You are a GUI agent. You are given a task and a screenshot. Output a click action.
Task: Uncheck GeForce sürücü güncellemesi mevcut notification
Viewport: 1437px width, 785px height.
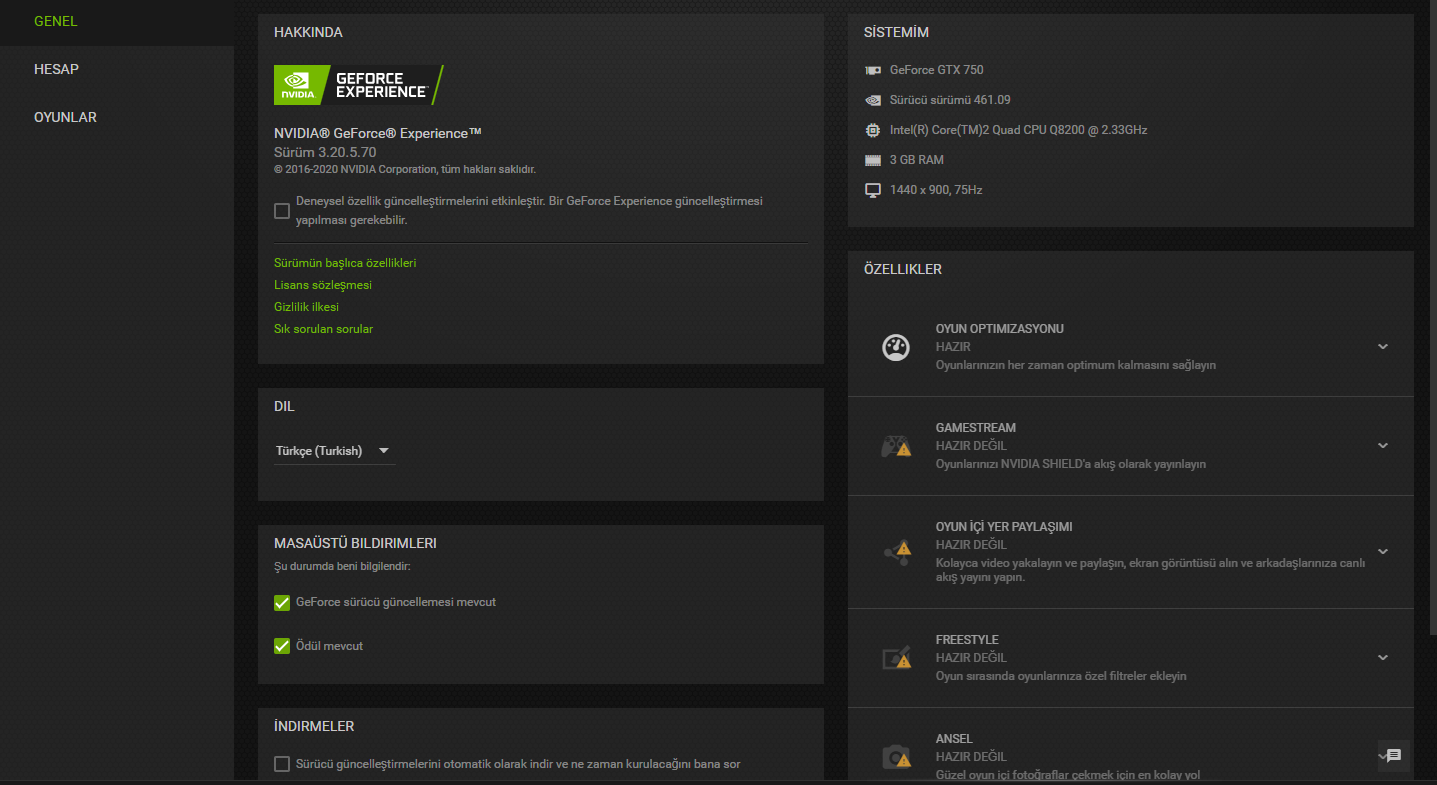282,603
